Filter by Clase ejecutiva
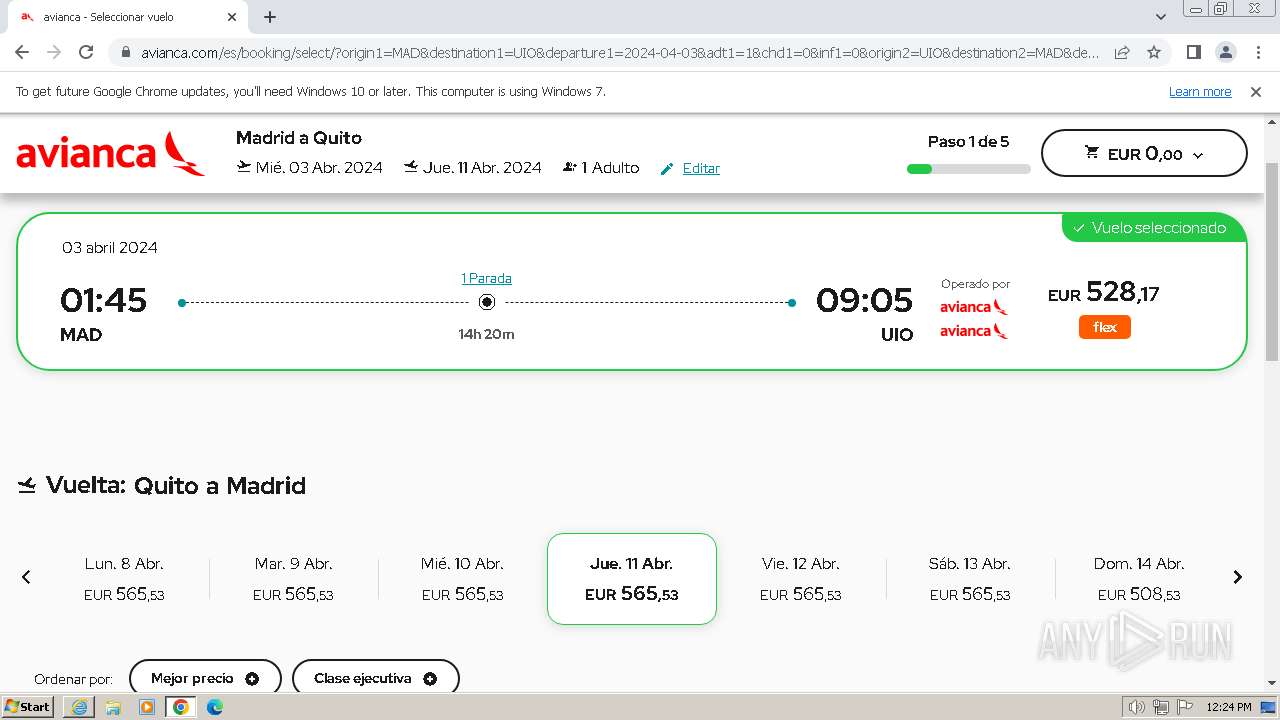This screenshot has width=1280, height=720. tap(375, 678)
